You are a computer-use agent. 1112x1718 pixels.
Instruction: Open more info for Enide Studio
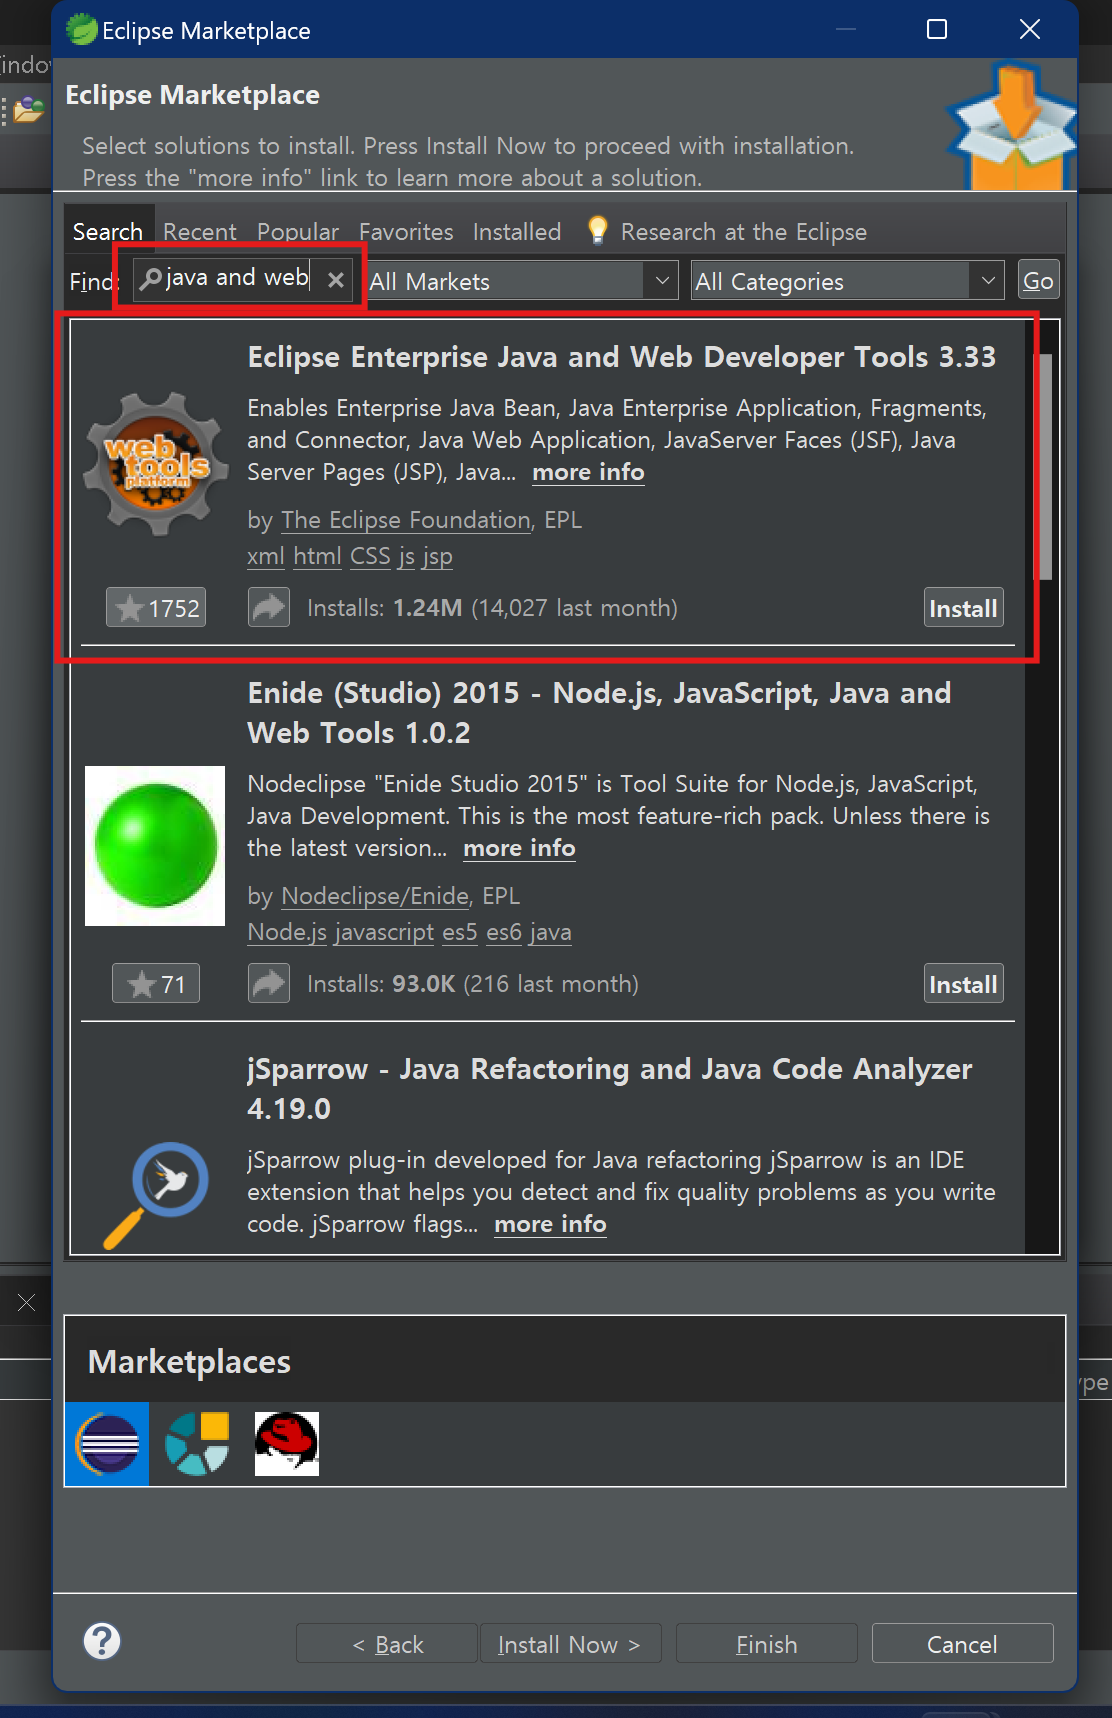(519, 848)
